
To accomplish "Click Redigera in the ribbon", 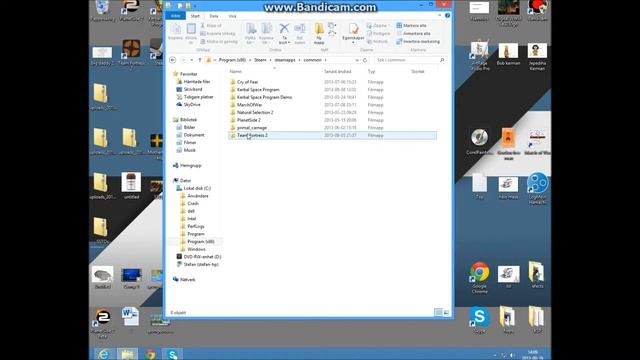I will 378,33.
